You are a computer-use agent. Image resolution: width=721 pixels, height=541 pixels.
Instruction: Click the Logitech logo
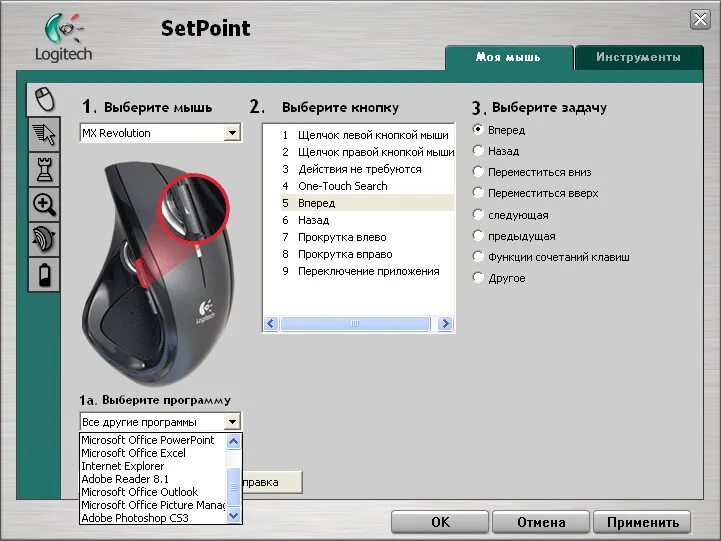(x=63, y=38)
